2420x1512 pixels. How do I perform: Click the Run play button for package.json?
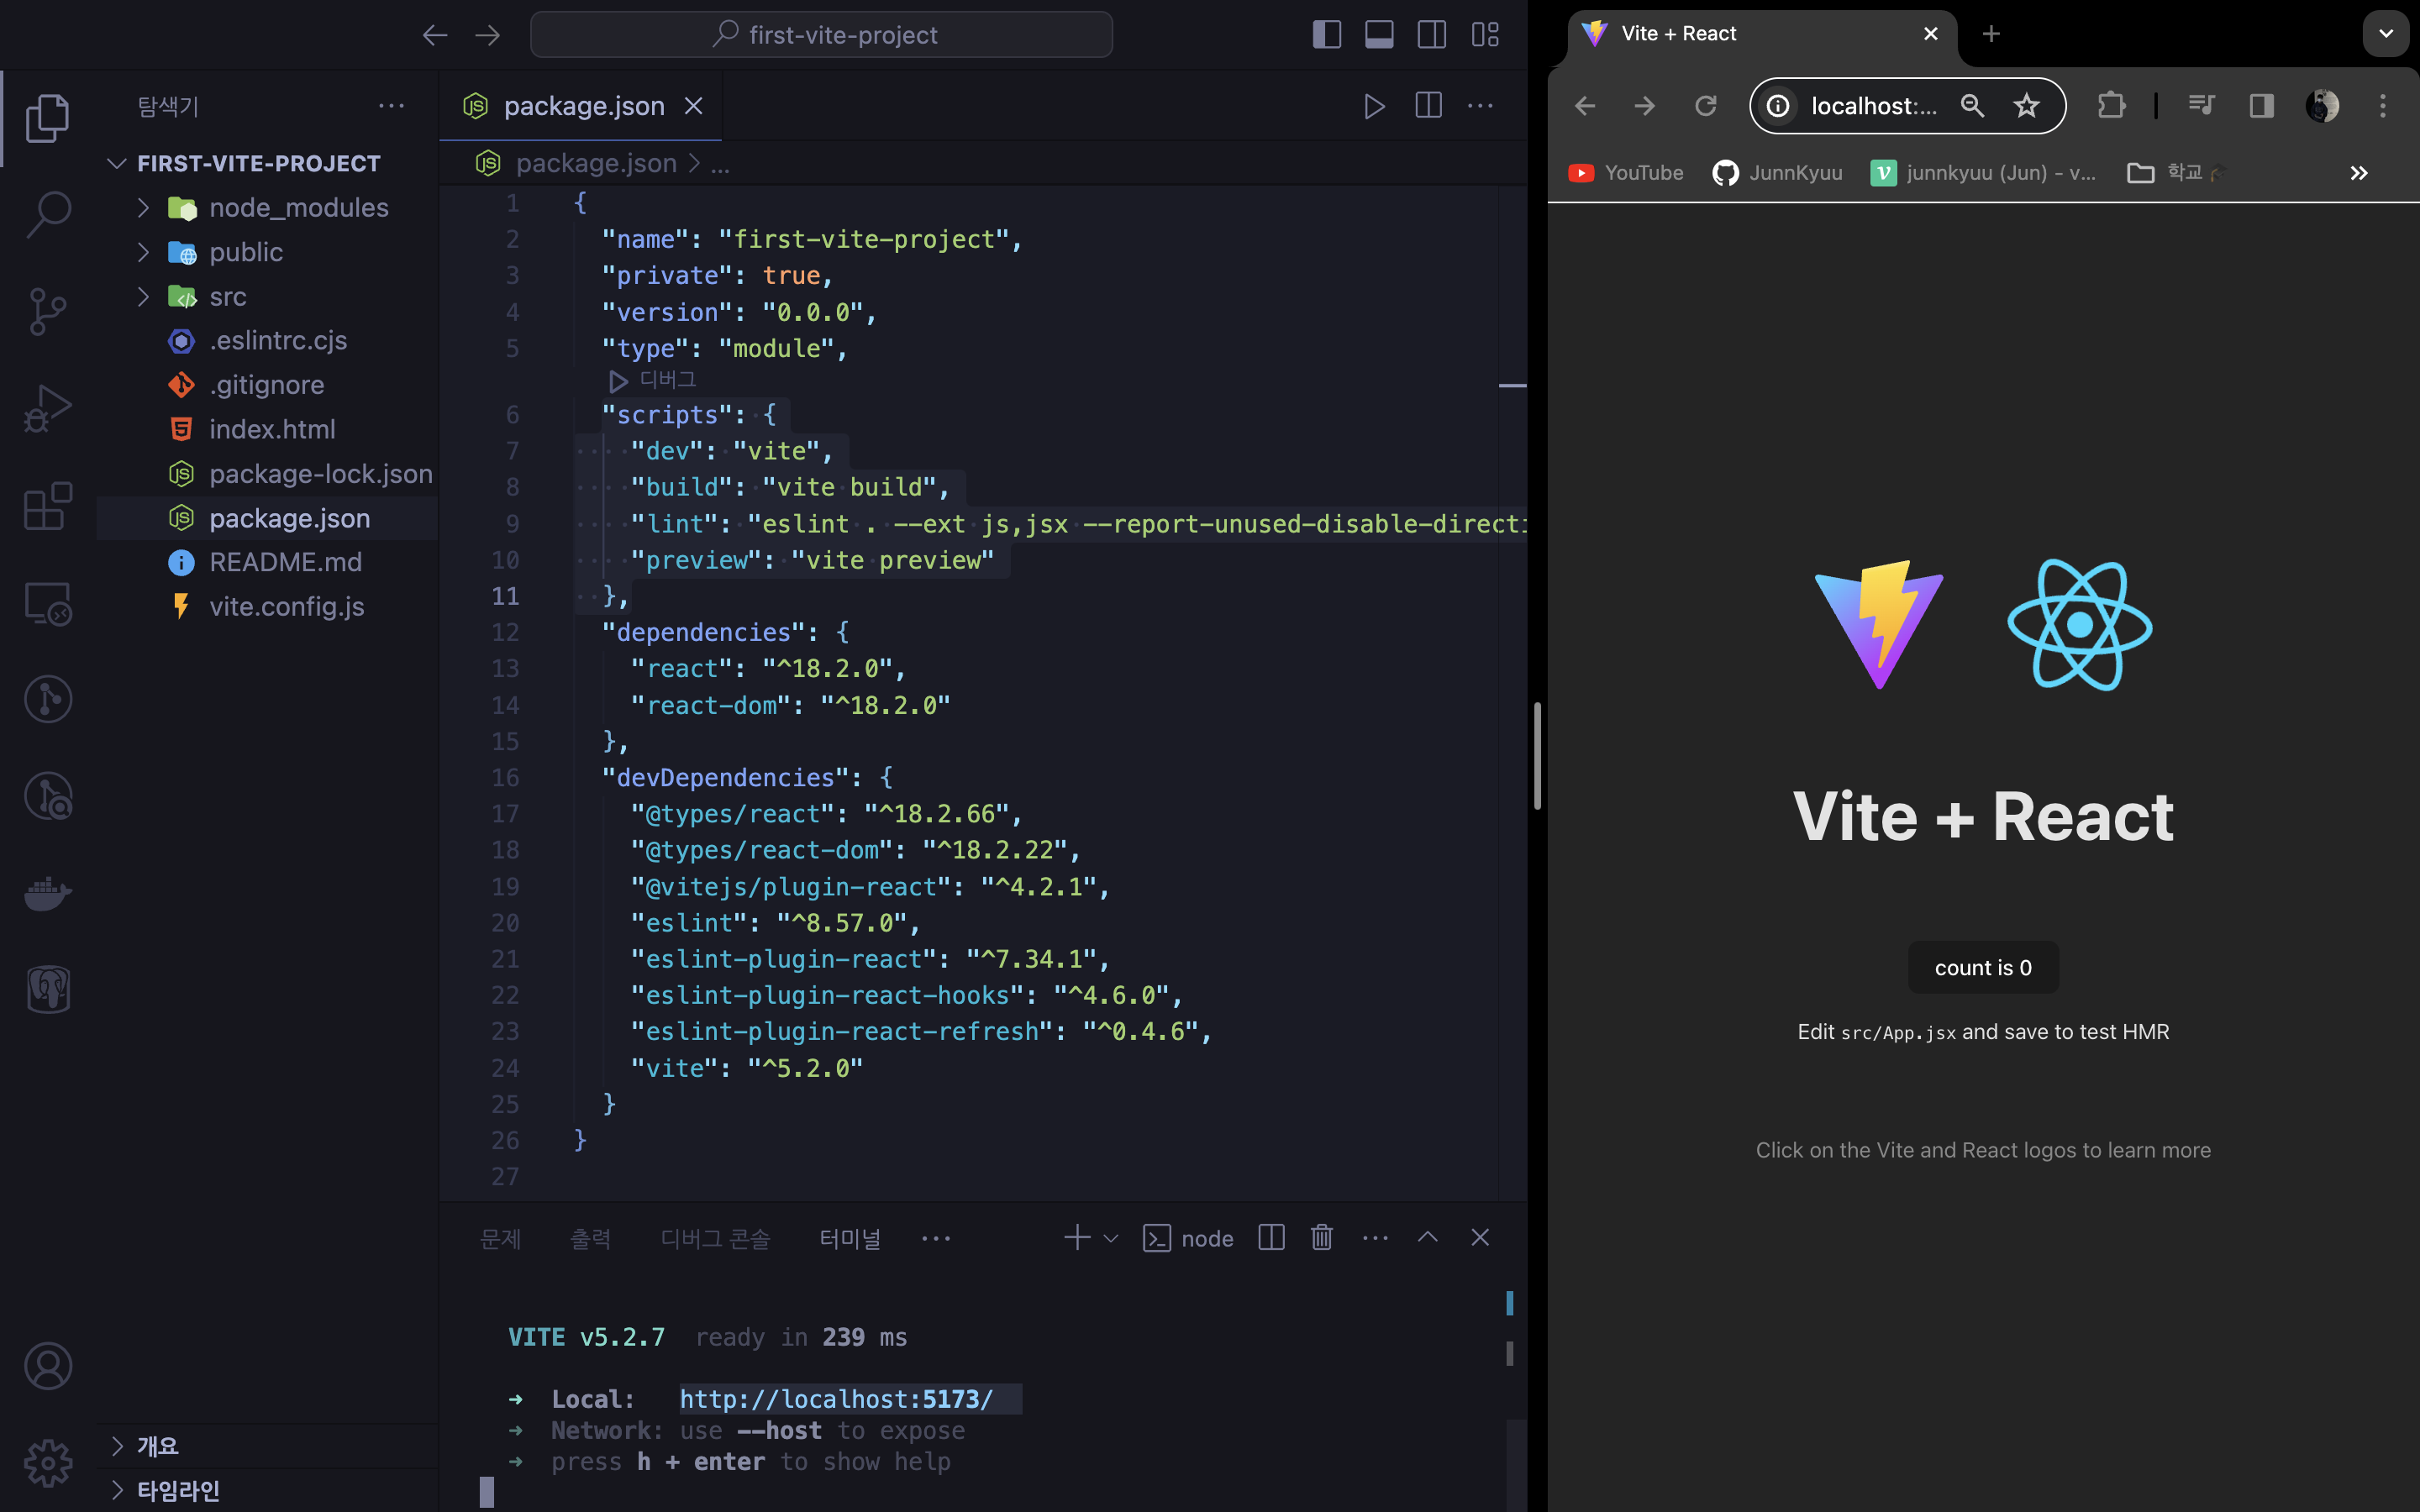click(1375, 106)
